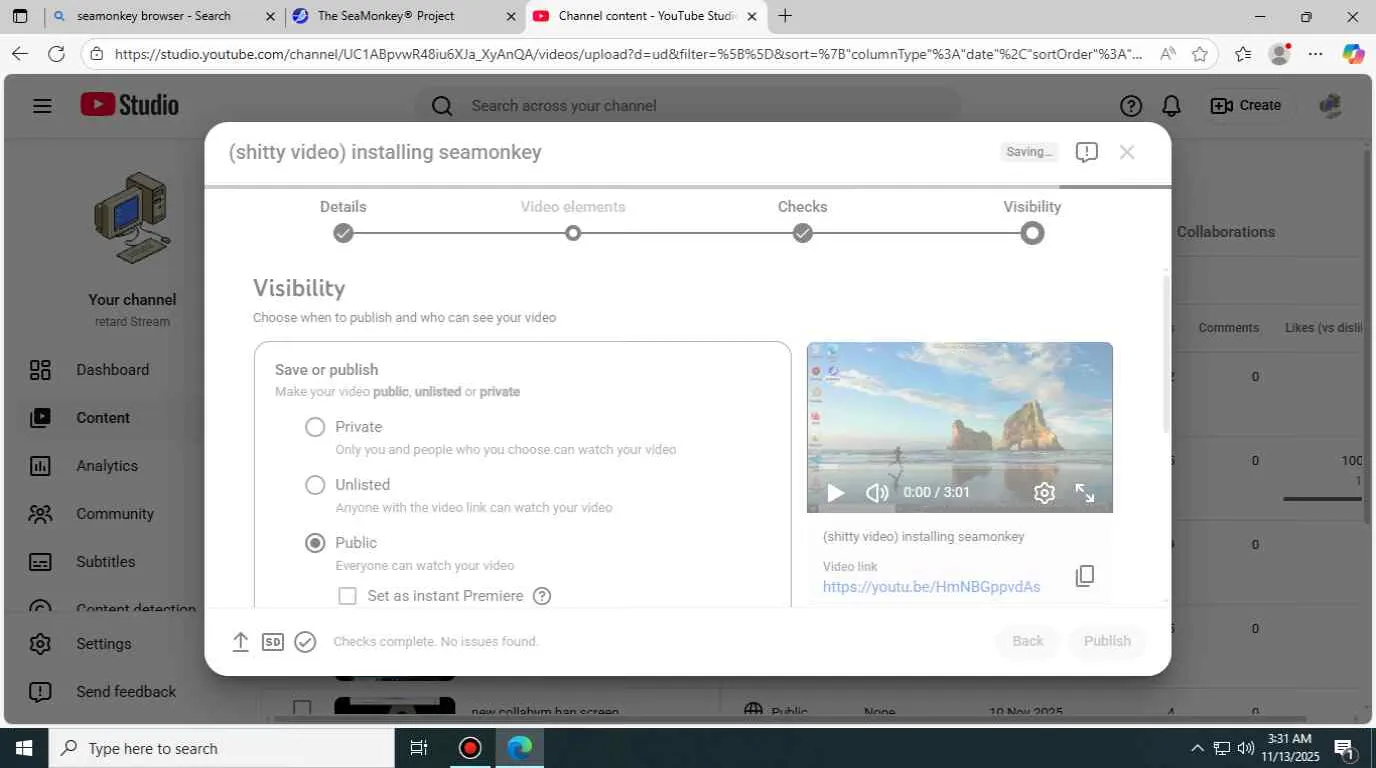Viewport: 1376px width, 768px height.
Task: Mute the video preview volume
Action: pos(877,492)
